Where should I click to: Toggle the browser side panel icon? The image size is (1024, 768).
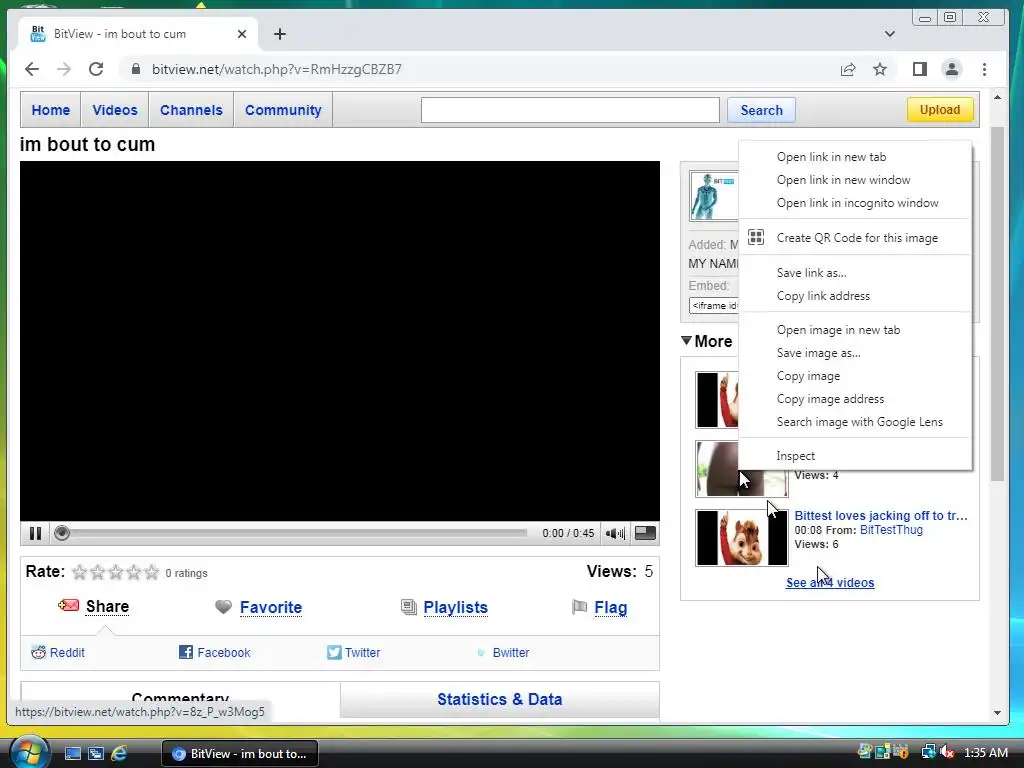(920, 69)
